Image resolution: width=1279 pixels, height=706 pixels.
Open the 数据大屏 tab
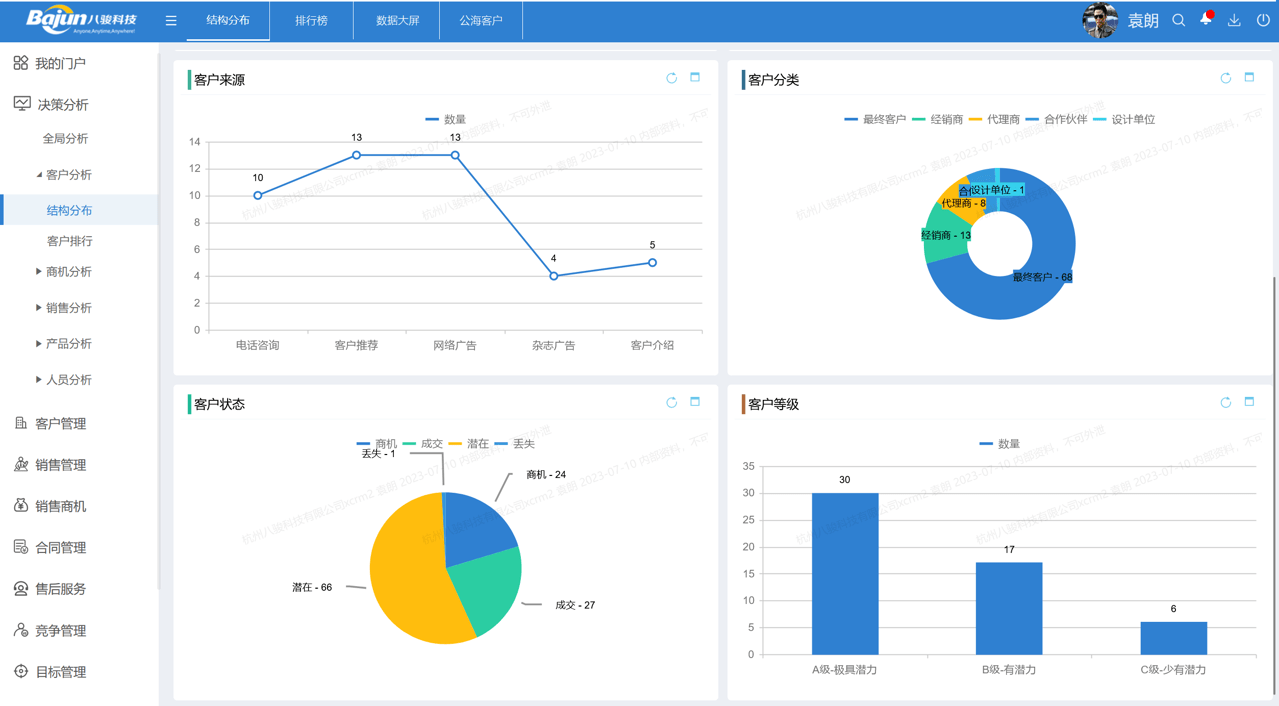pyautogui.click(x=397, y=21)
